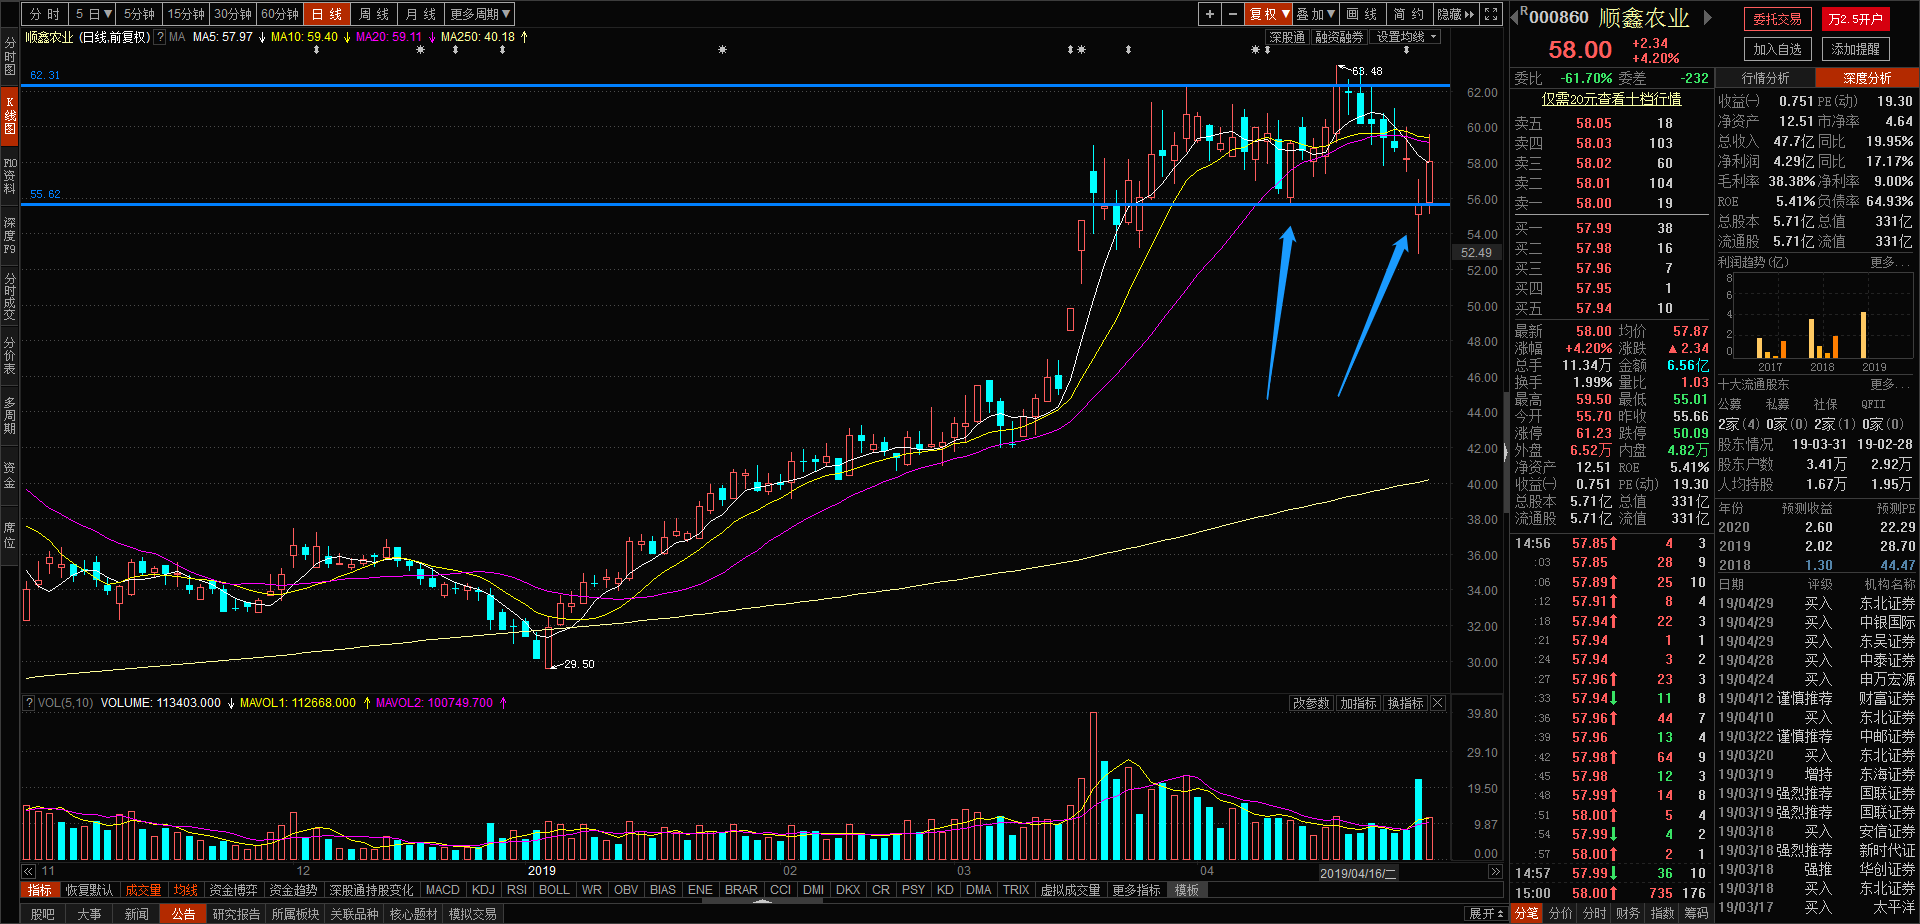
Task: Open 研究报告 bottom tab
Action: pyautogui.click(x=236, y=914)
